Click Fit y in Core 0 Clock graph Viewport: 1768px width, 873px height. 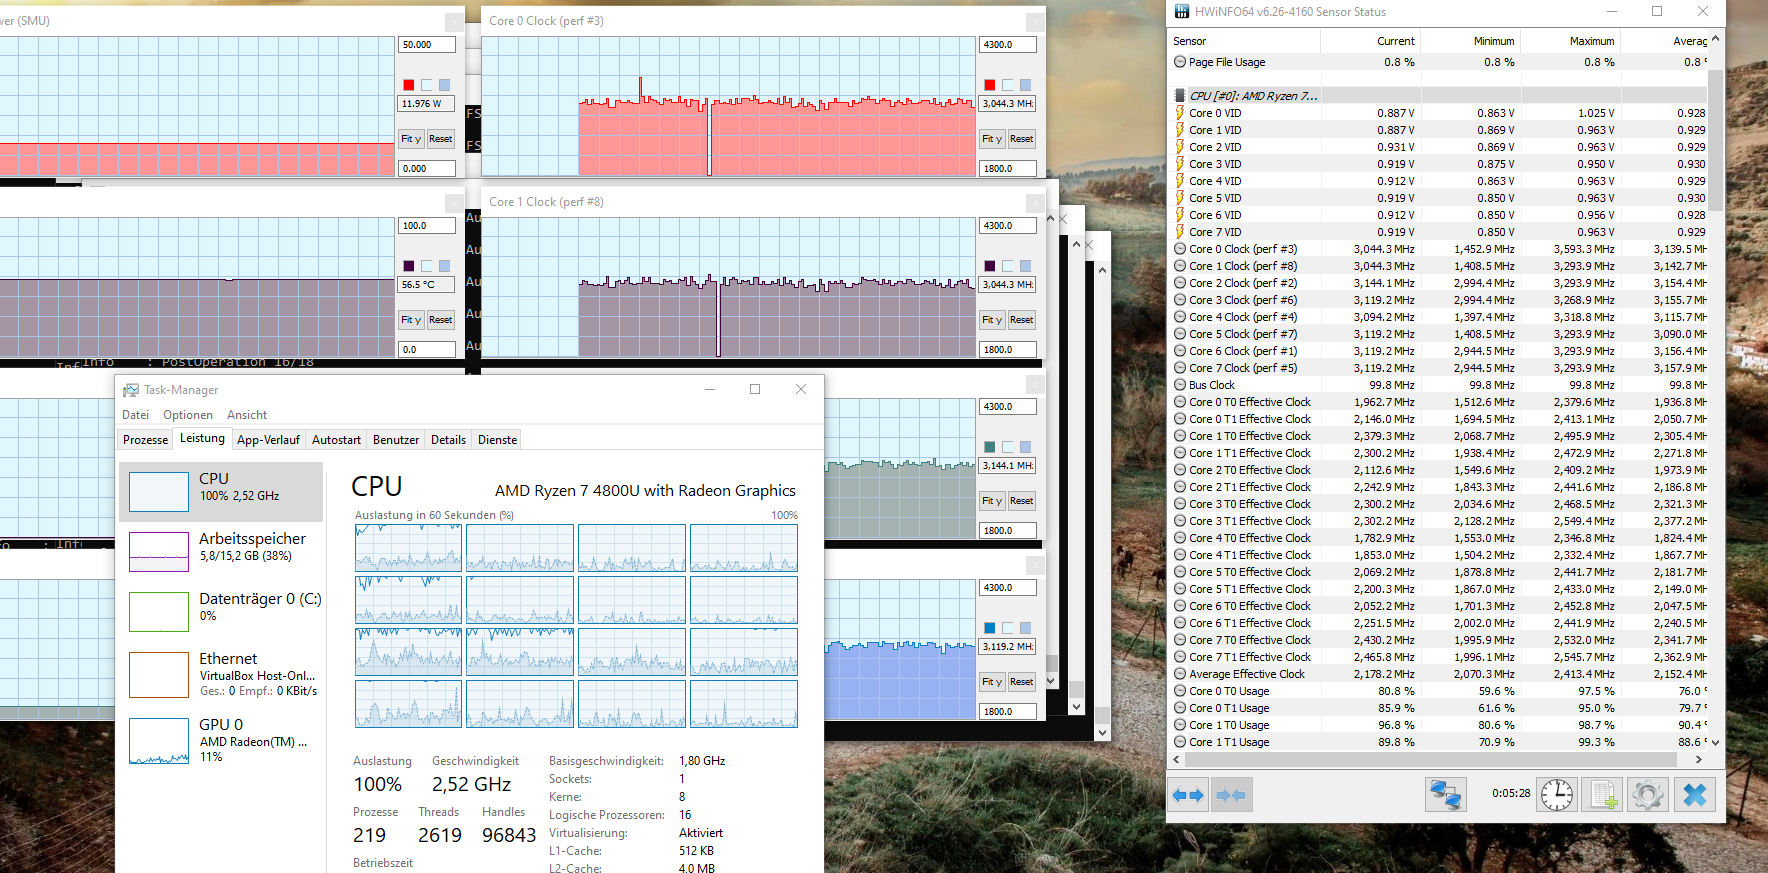tap(991, 139)
